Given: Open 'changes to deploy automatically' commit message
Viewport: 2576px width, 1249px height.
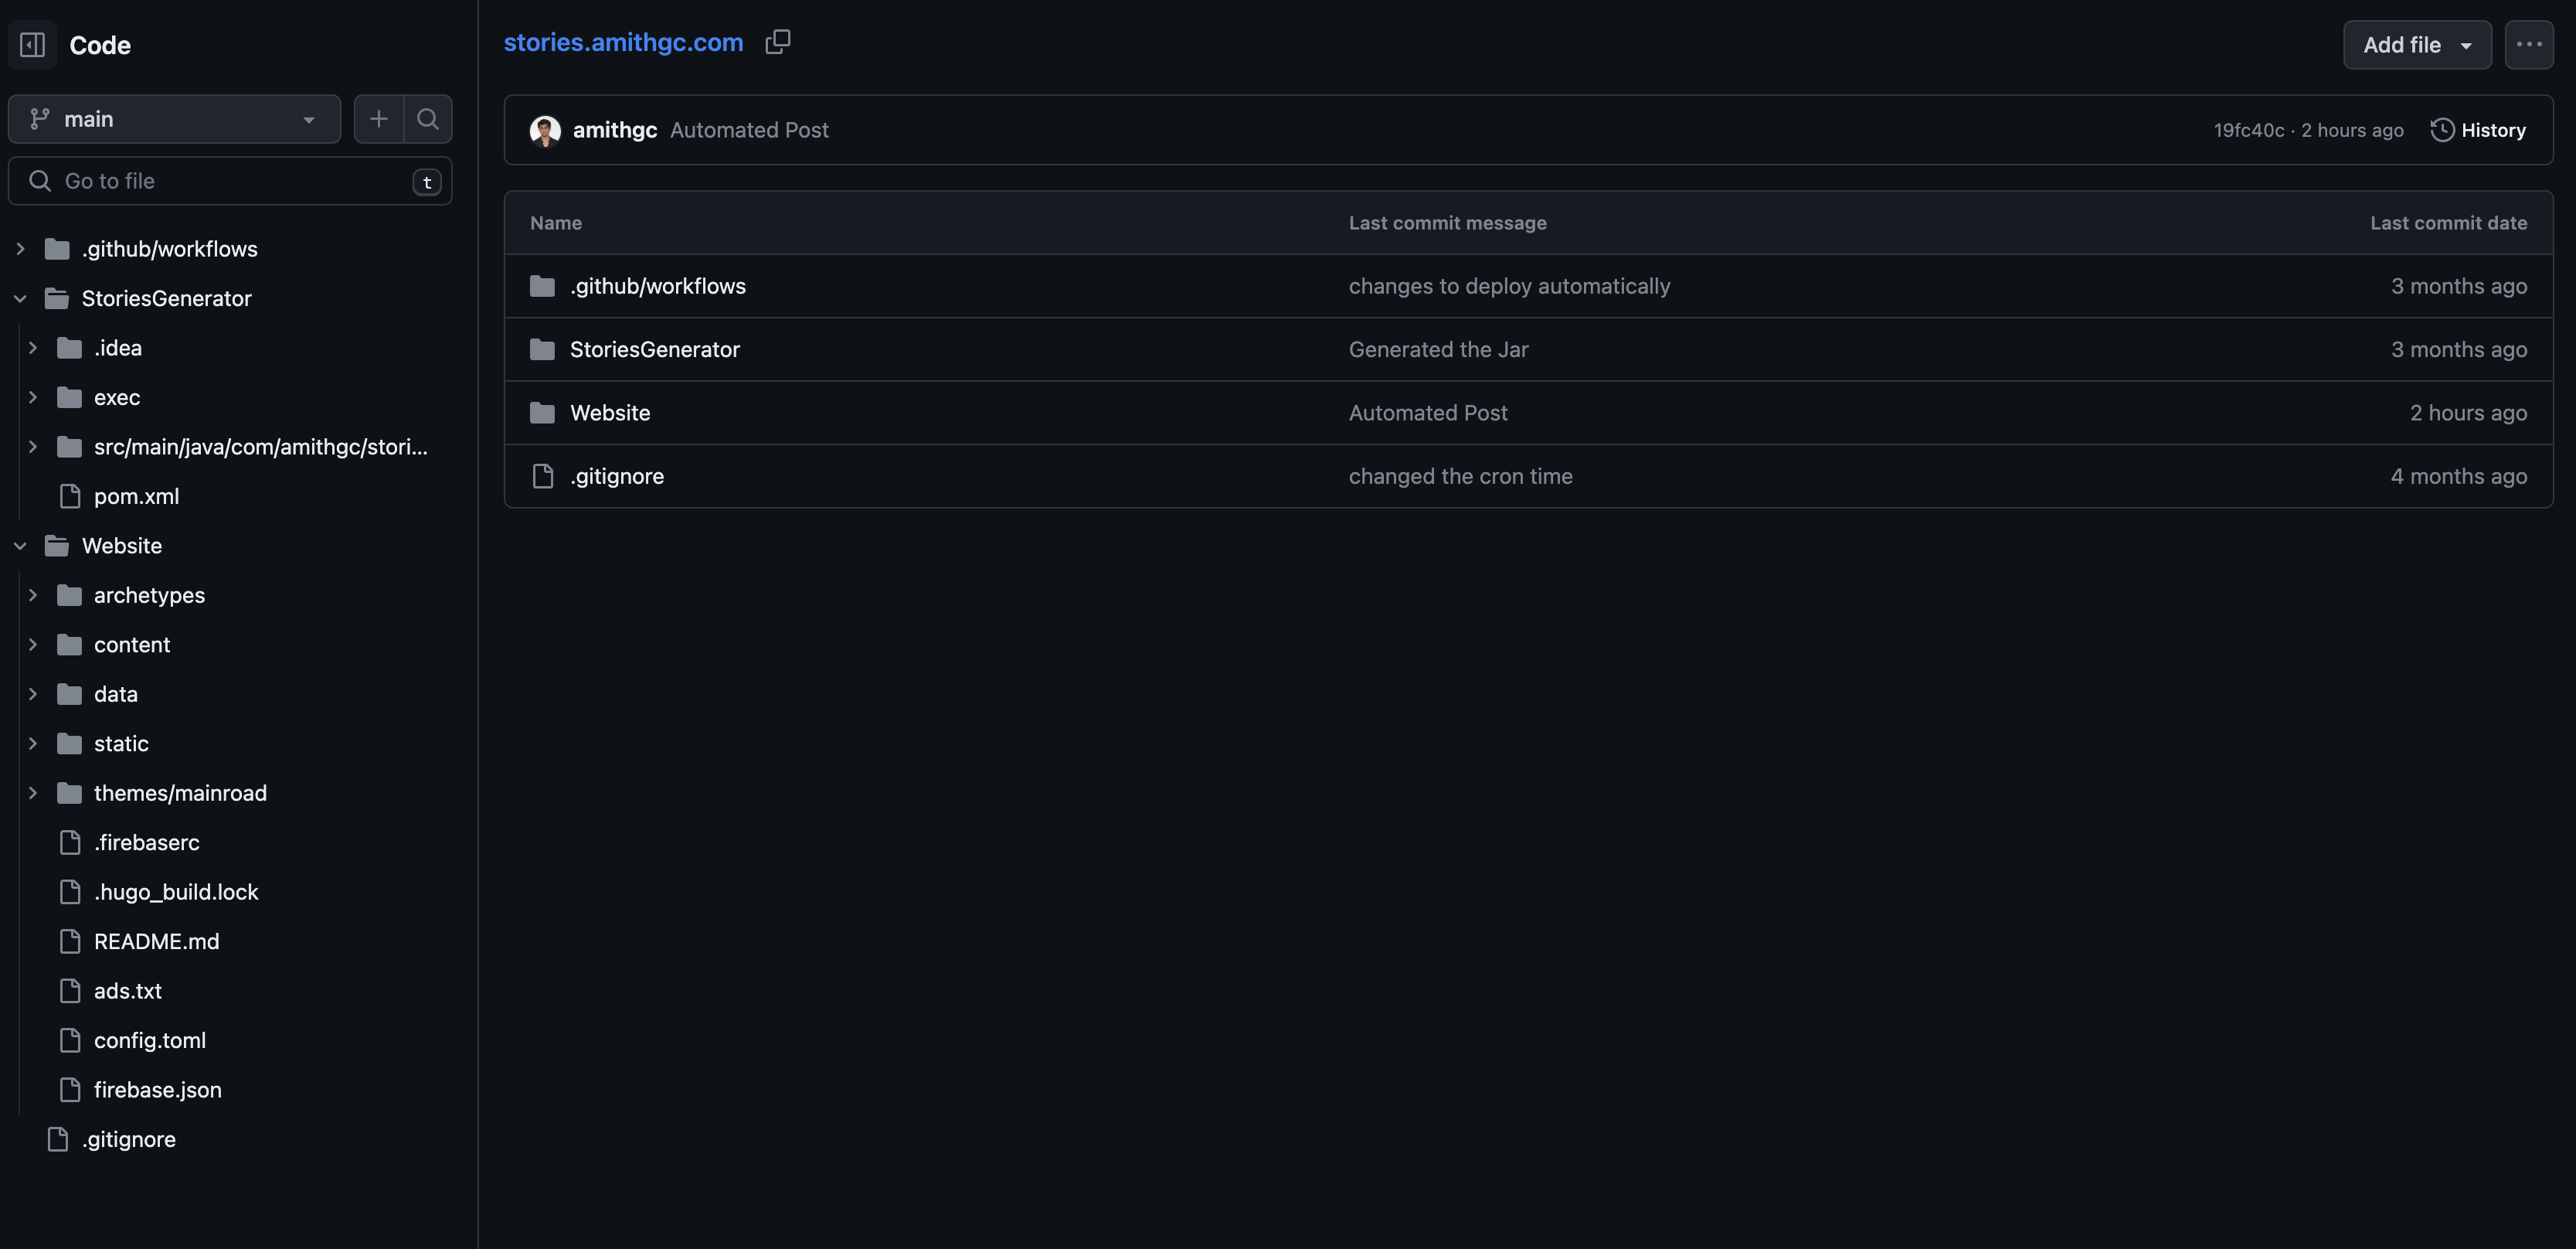Looking at the screenshot, I should coord(1509,286).
